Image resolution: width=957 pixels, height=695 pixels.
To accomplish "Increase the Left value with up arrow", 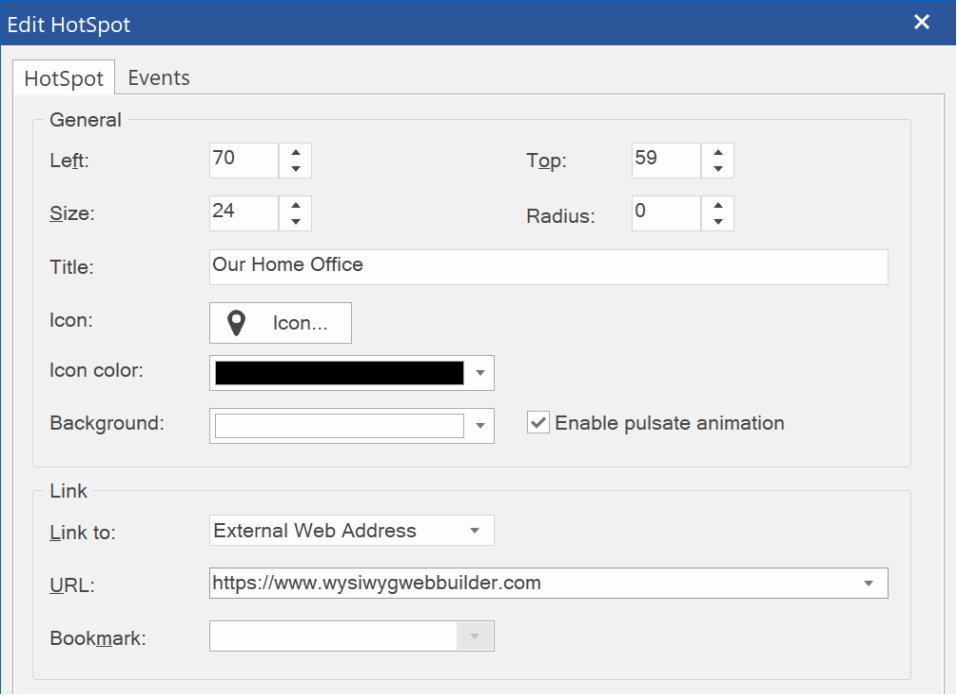I will pyautogui.click(x=296, y=152).
